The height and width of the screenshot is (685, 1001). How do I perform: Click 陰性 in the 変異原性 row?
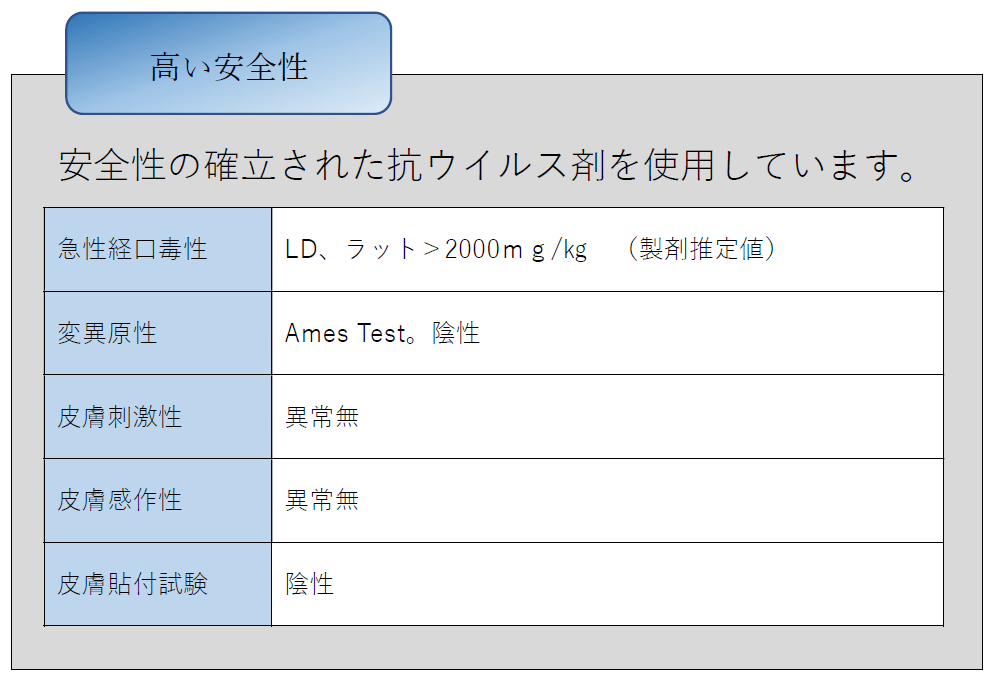click(456, 333)
